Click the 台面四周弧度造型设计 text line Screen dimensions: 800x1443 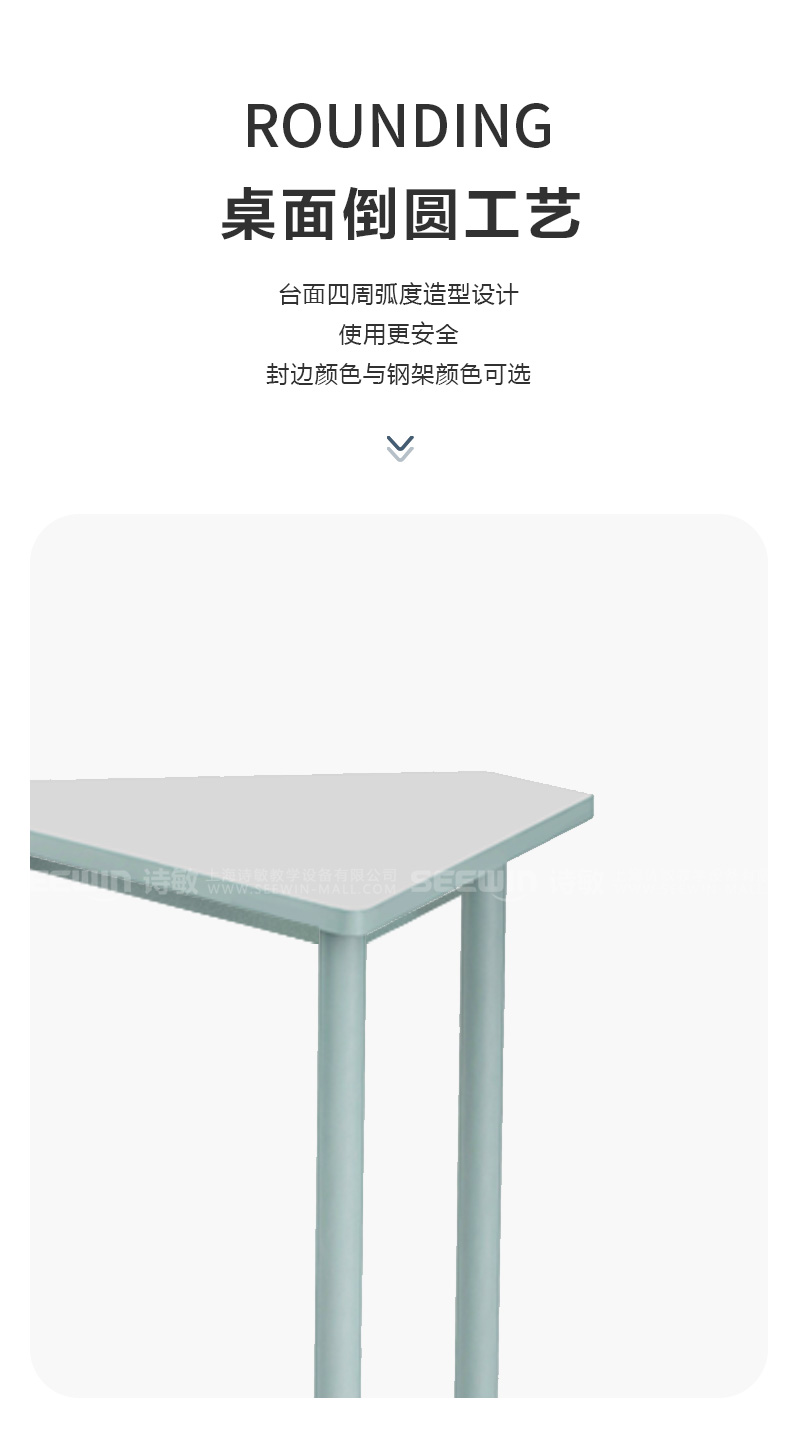(399, 294)
